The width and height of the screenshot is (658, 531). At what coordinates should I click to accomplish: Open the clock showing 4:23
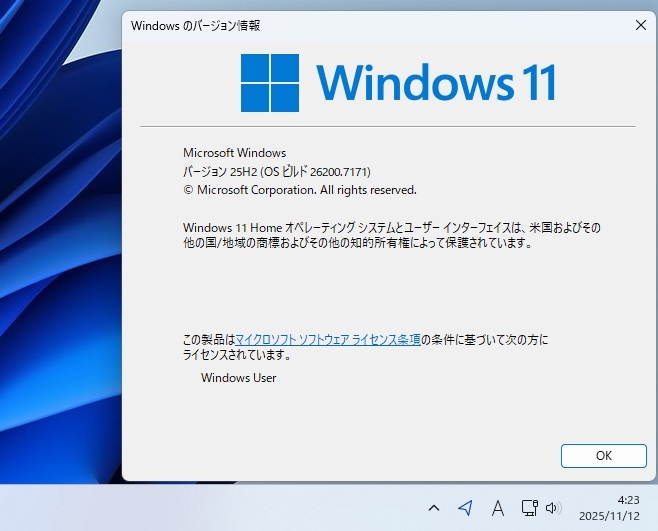628,500
